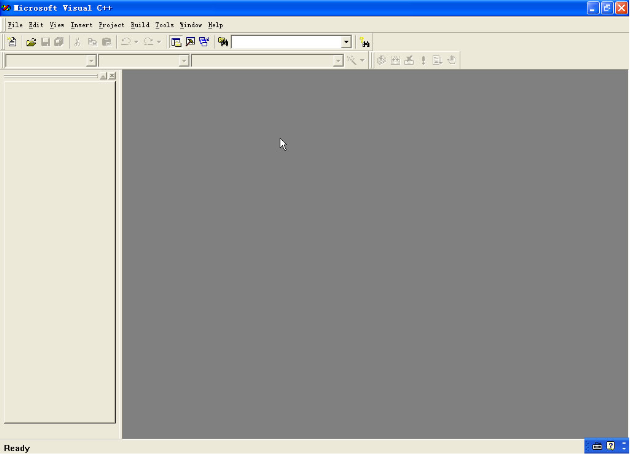The height and width of the screenshot is (454, 630).
Task: Click the Insert Breakpoint hand icon
Action: point(452,60)
